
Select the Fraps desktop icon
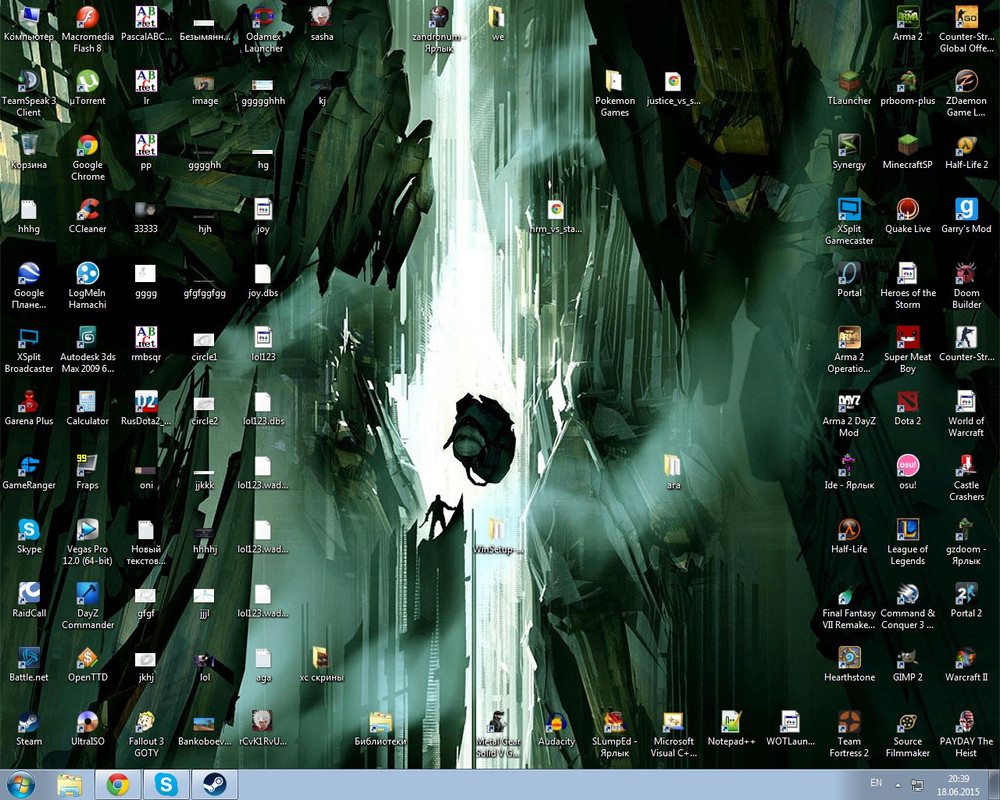tap(87, 473)
